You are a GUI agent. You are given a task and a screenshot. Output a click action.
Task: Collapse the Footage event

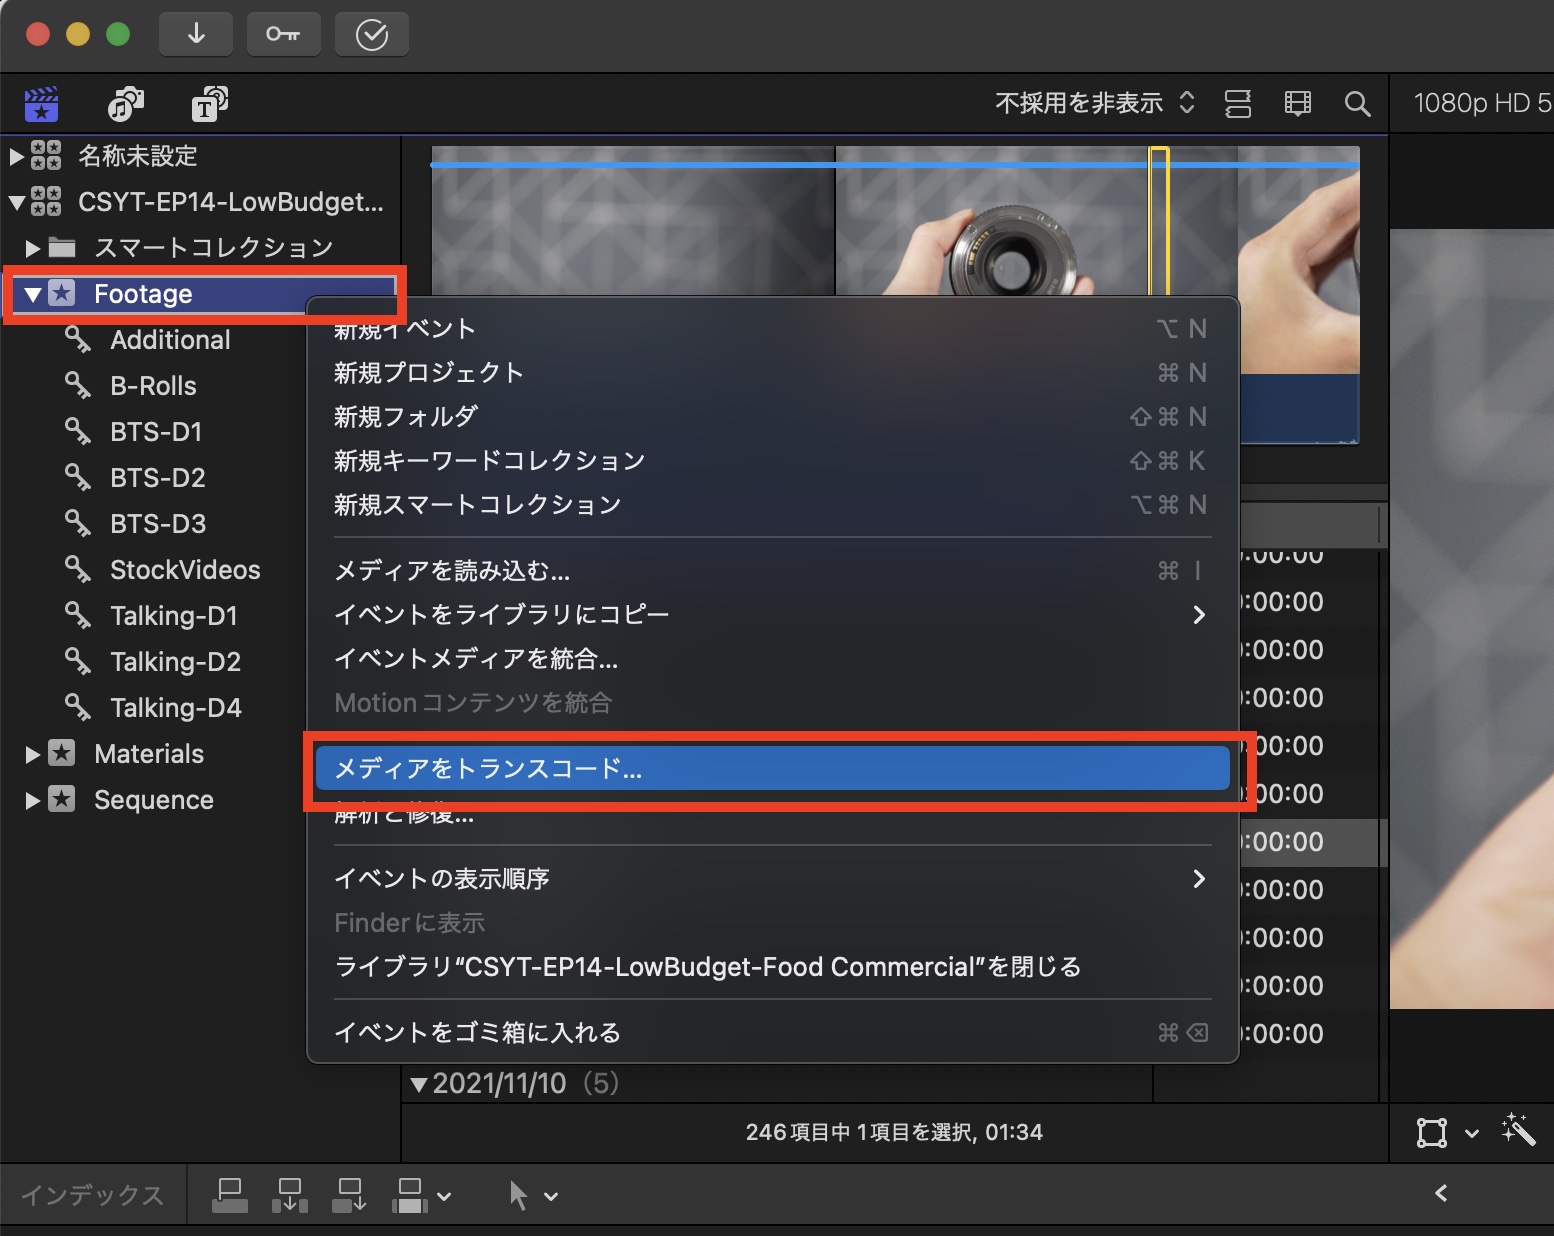click(33, 294)
